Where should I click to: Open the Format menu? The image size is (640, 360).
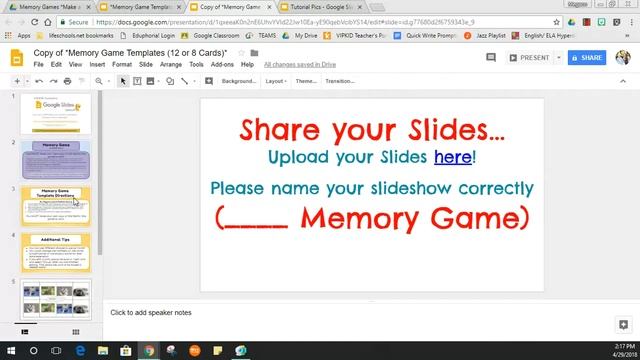[122, 64]
